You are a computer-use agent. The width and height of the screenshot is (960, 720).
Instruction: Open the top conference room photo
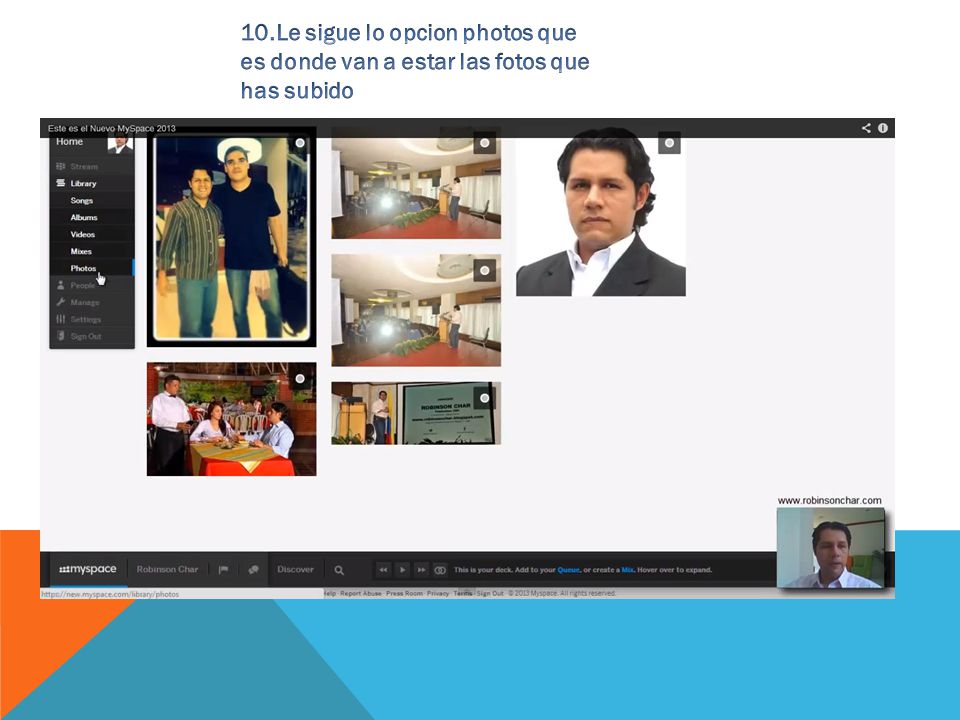[416, 184]
